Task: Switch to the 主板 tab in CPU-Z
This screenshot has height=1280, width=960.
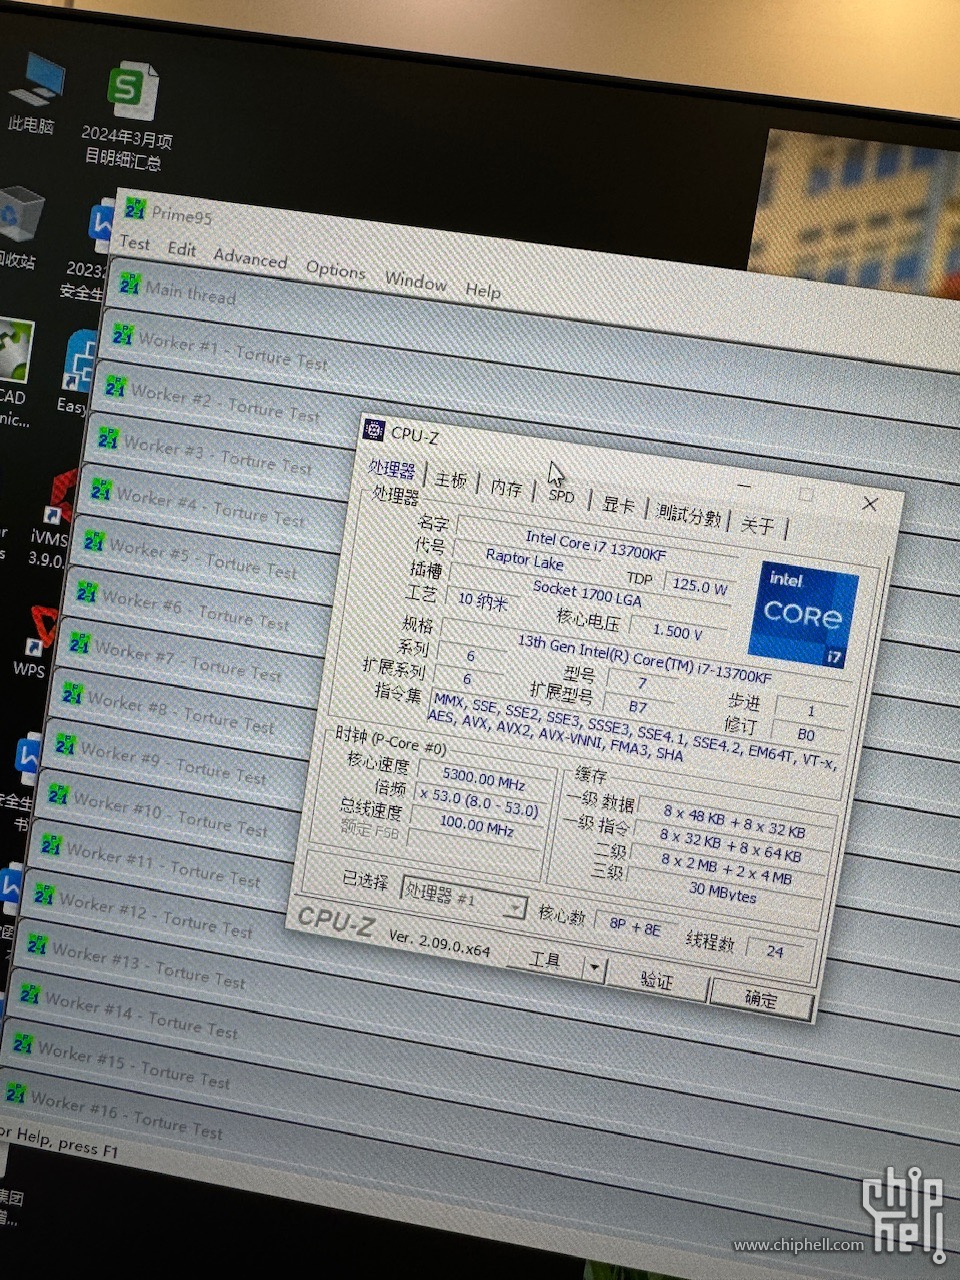Action: [451, 480]
